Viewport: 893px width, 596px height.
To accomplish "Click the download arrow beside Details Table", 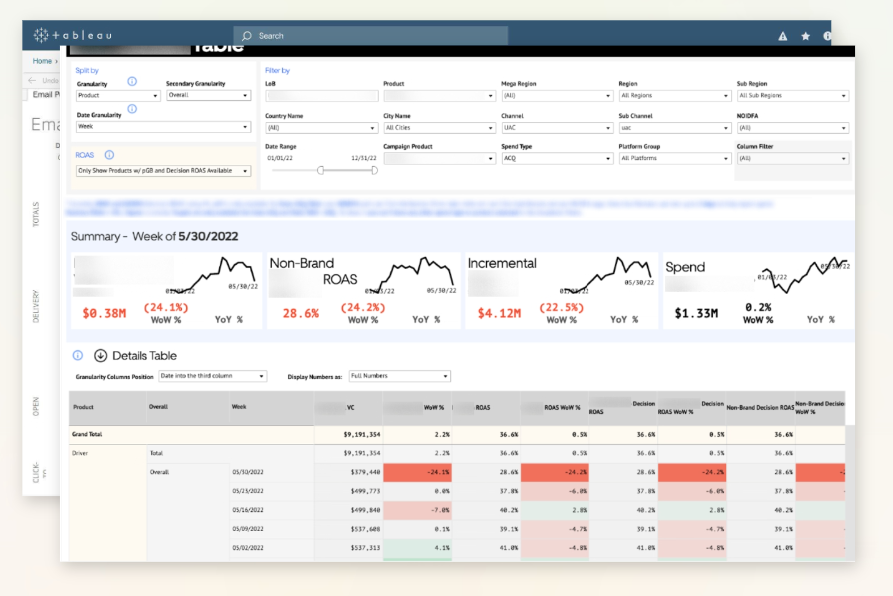I will click(x=100, y=356).
